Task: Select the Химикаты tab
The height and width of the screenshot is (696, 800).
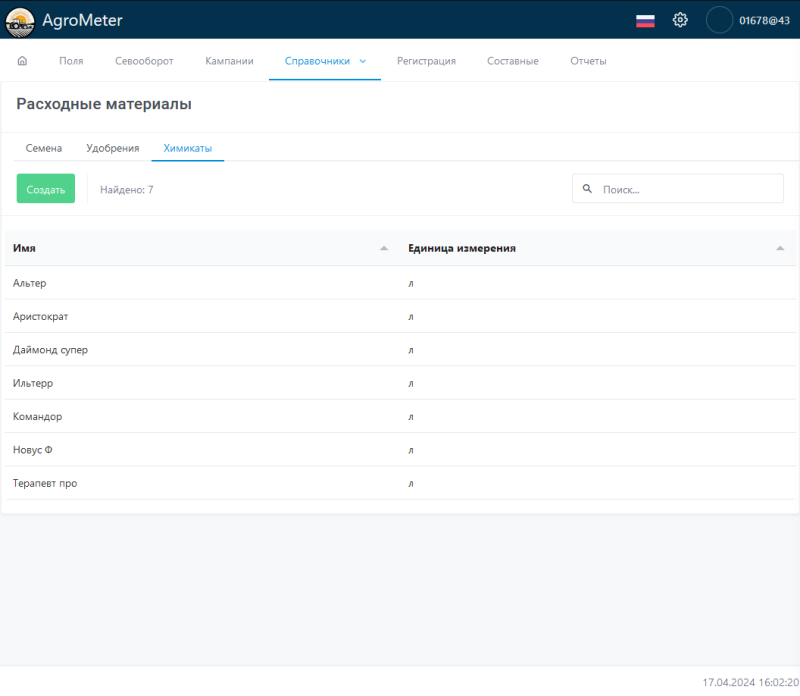Action: [187, 148]
